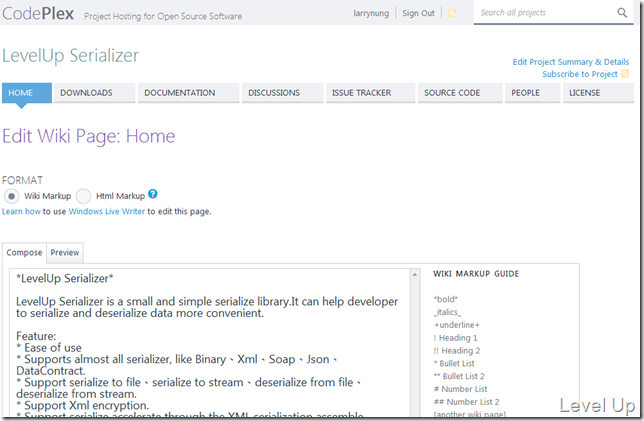644x421 pixels.
Task: Click the '* Ease of use' line
Action: click(49, 348)
